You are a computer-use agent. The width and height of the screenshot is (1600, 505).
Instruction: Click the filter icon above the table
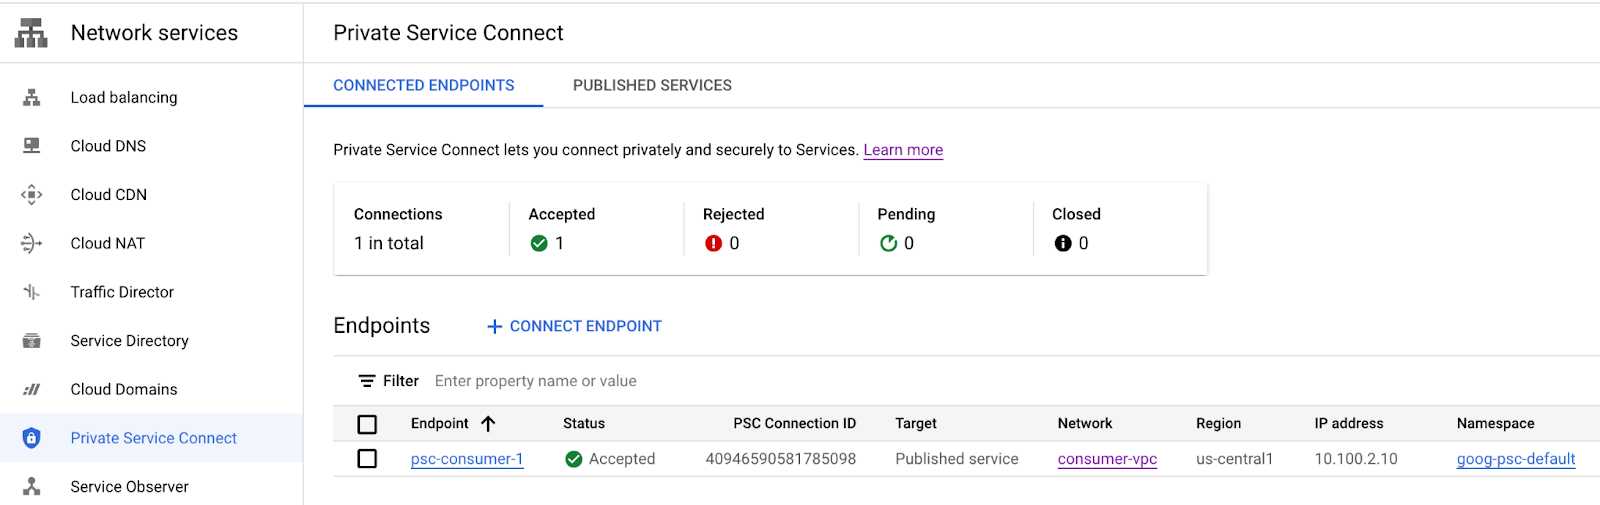pyautogui.click(x=367, y=381)
